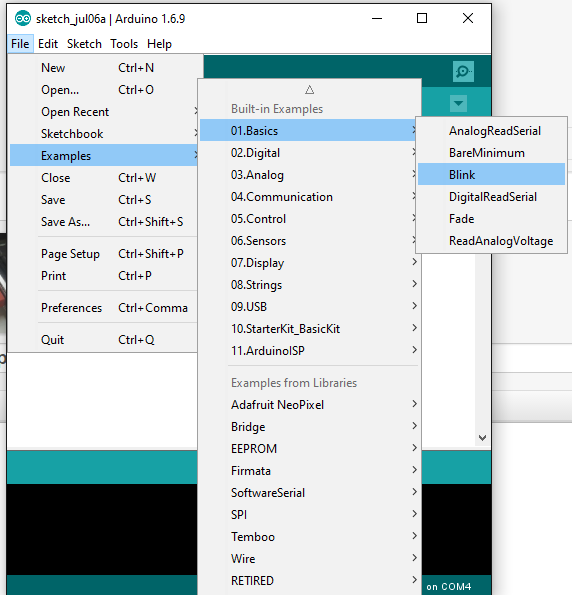
Task: Close the Arduino window
Action: (468, 18)
